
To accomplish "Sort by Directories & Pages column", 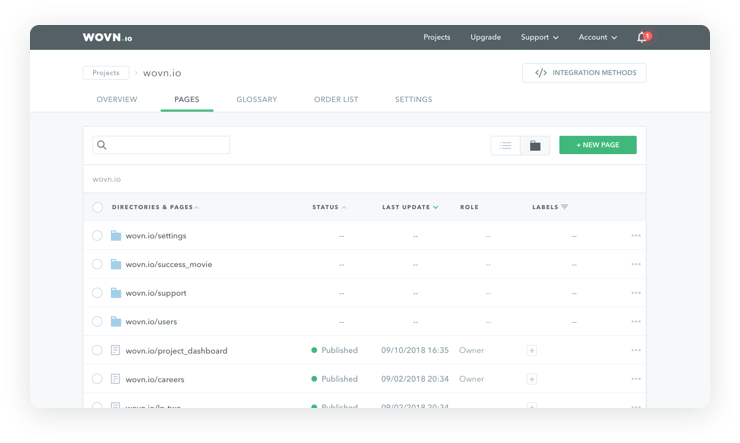I will click(155, 207).
